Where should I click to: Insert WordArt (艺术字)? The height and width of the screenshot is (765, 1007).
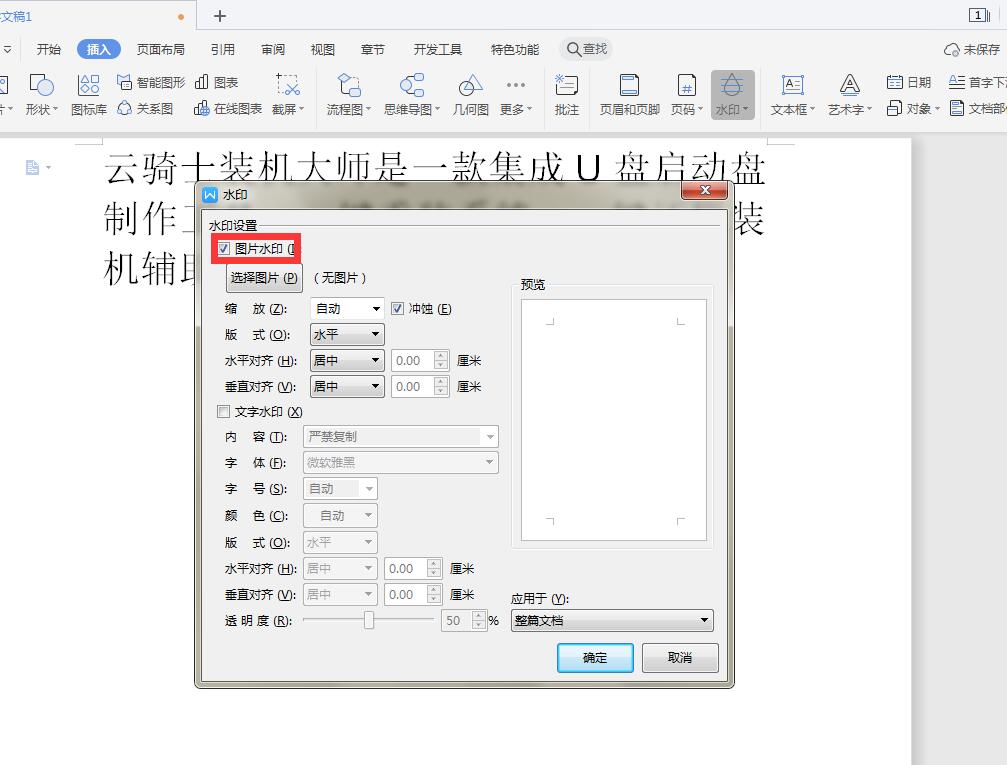point(850,94)
